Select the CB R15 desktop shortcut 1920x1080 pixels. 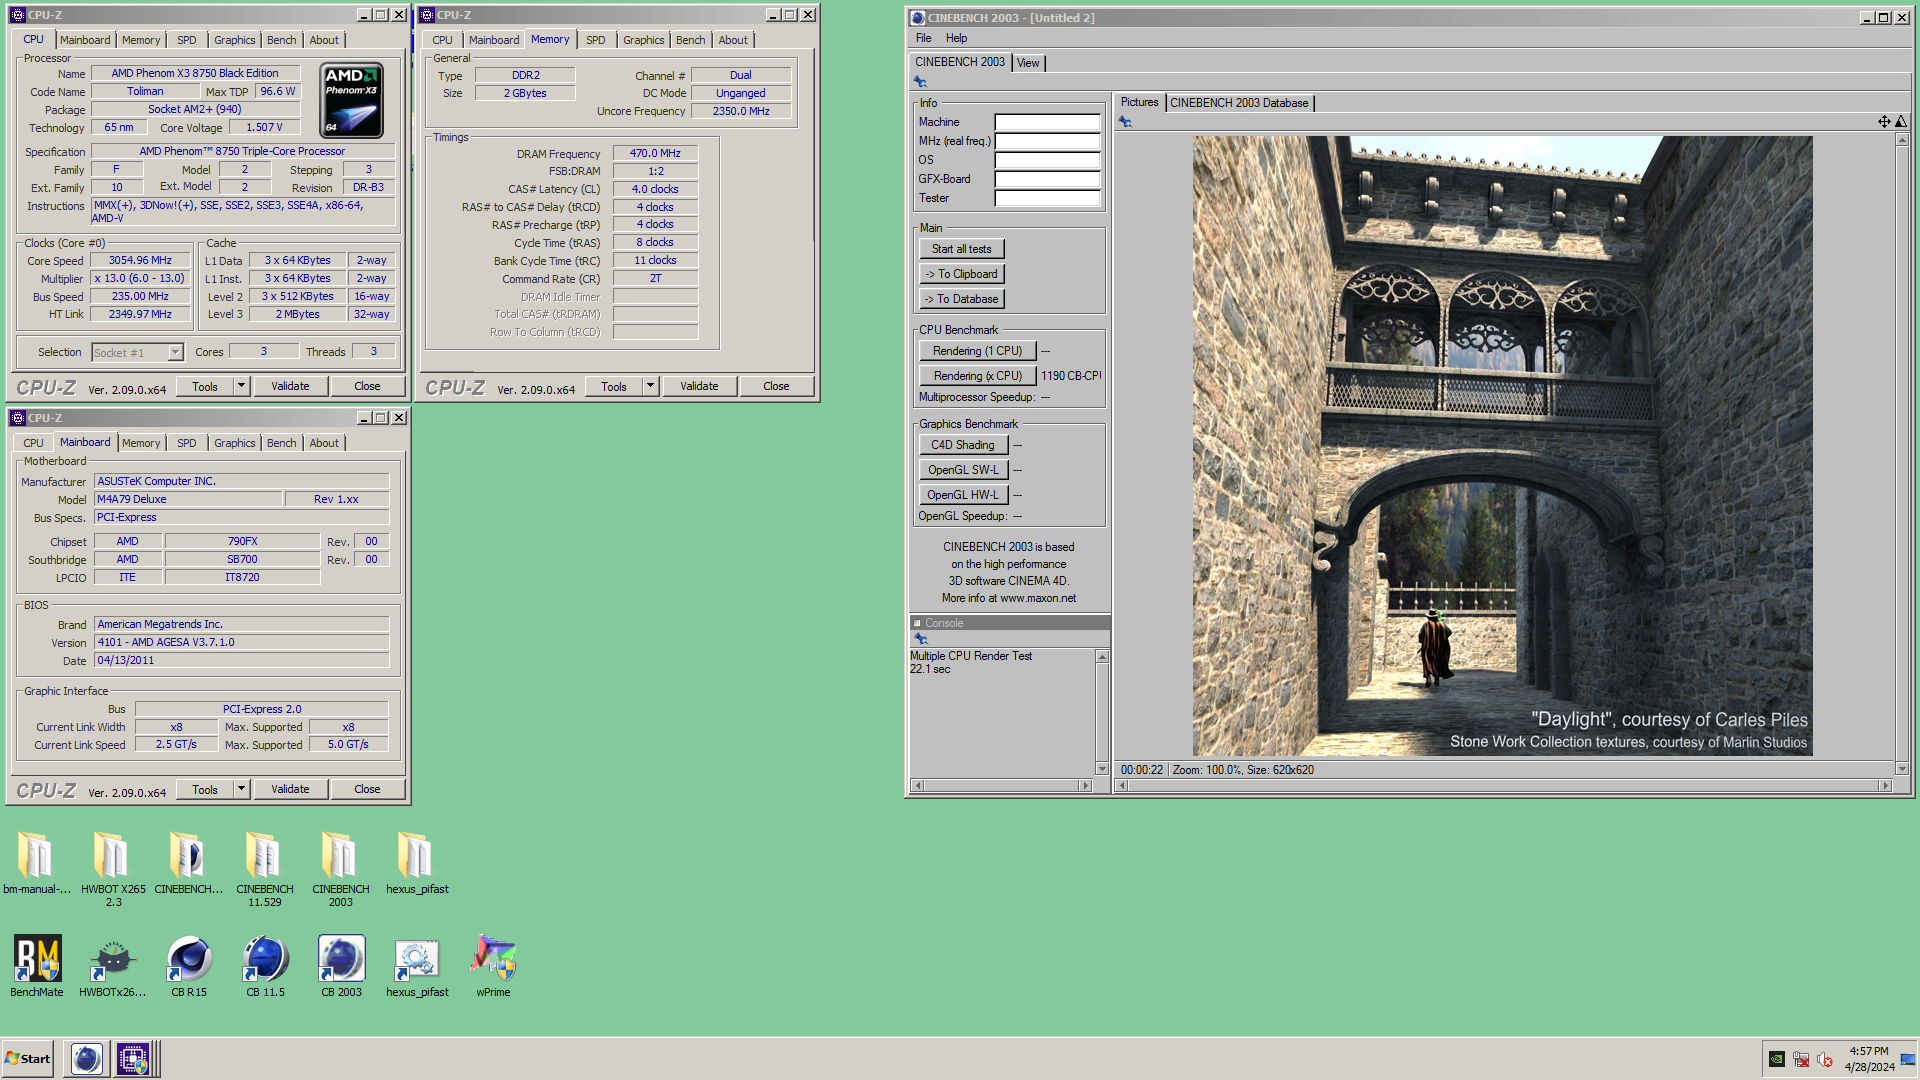click(x=189, y=967)
